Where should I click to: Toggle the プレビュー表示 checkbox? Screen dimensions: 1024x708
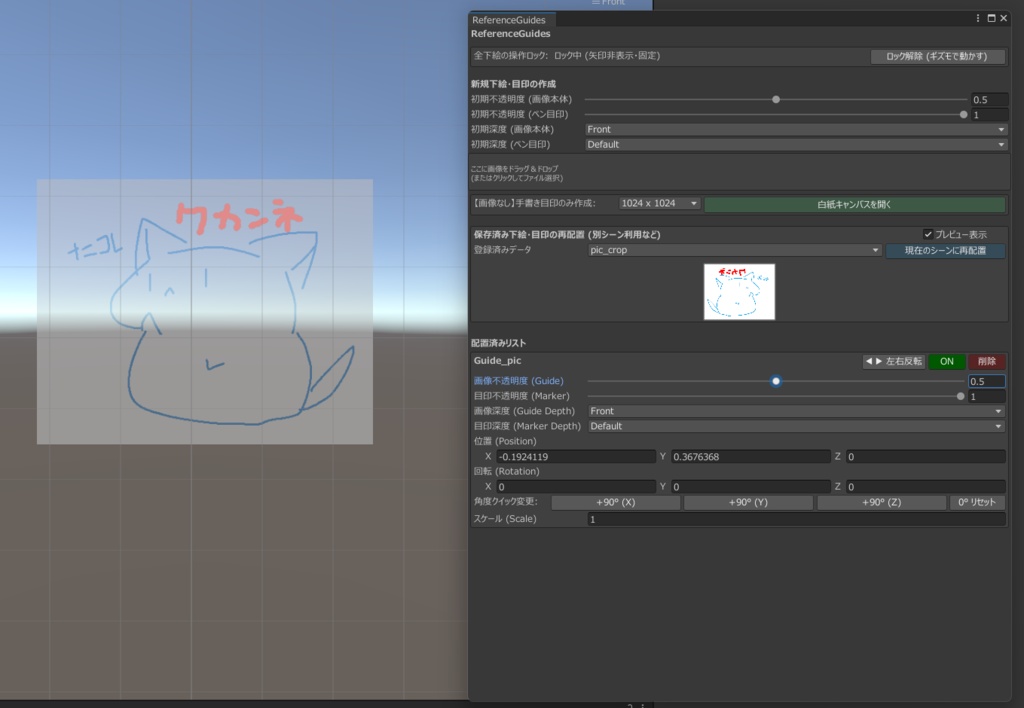[928, 234]
